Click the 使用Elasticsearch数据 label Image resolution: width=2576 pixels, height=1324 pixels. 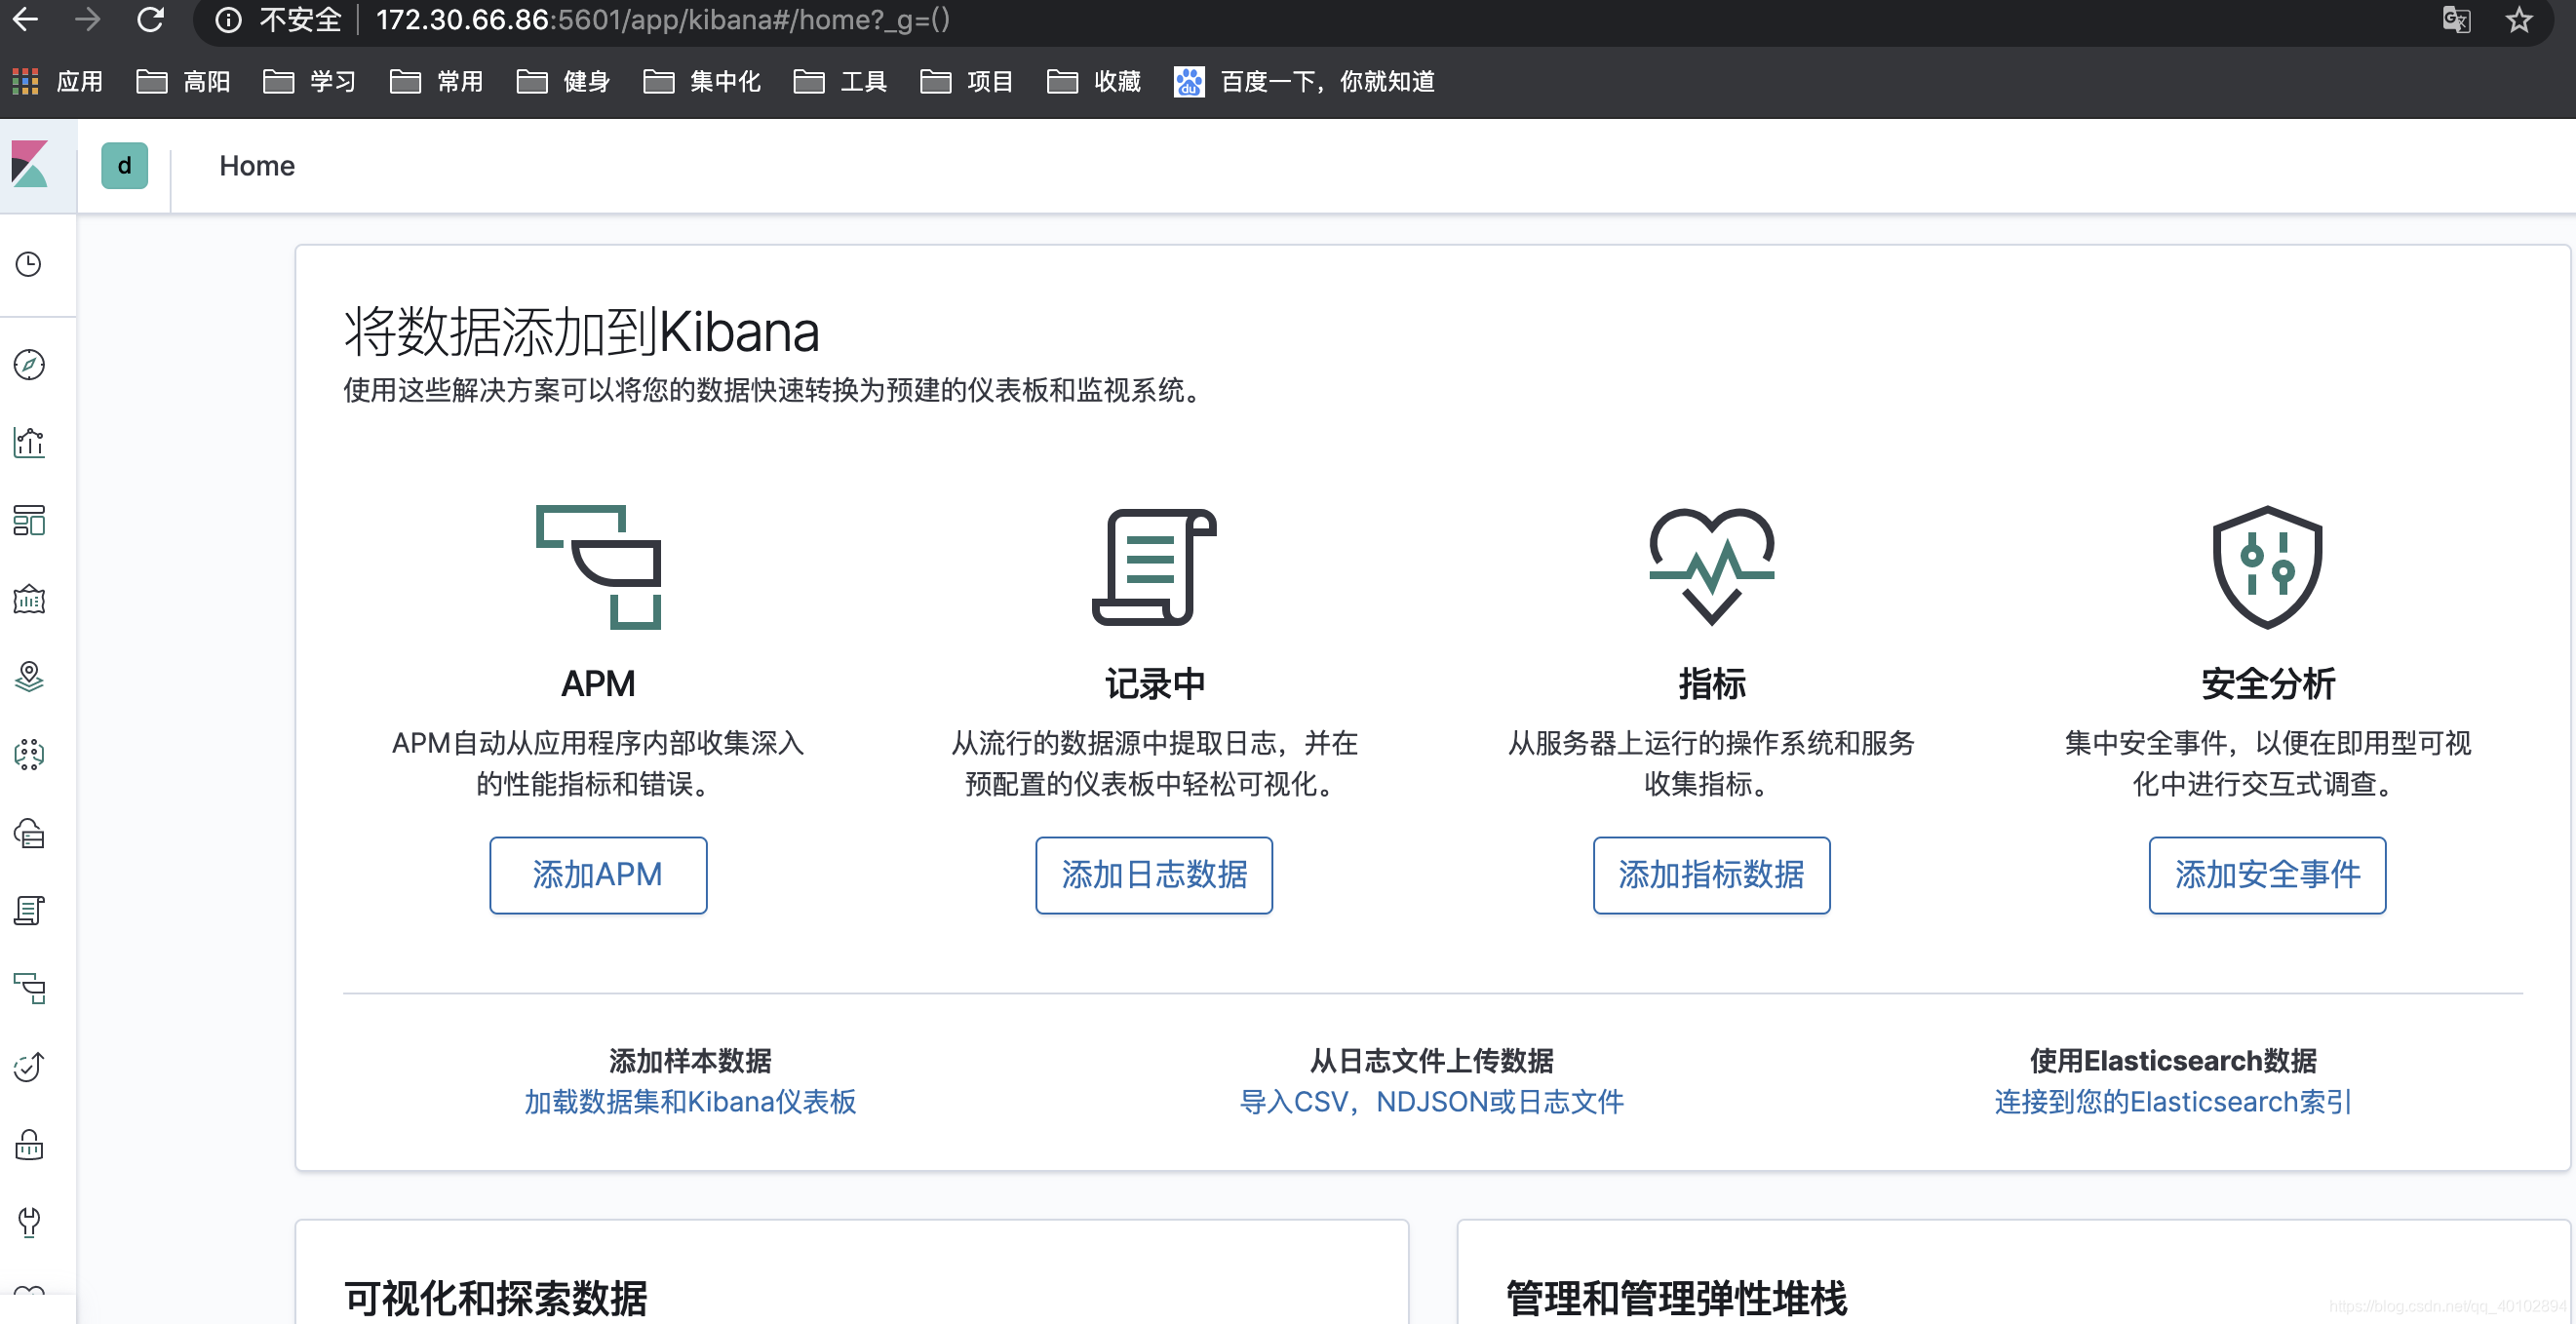(x=2173, y=1060)
